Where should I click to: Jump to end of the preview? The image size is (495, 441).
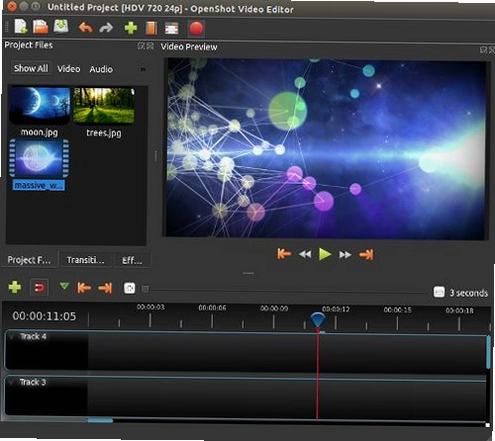click(x=366, y=255)
